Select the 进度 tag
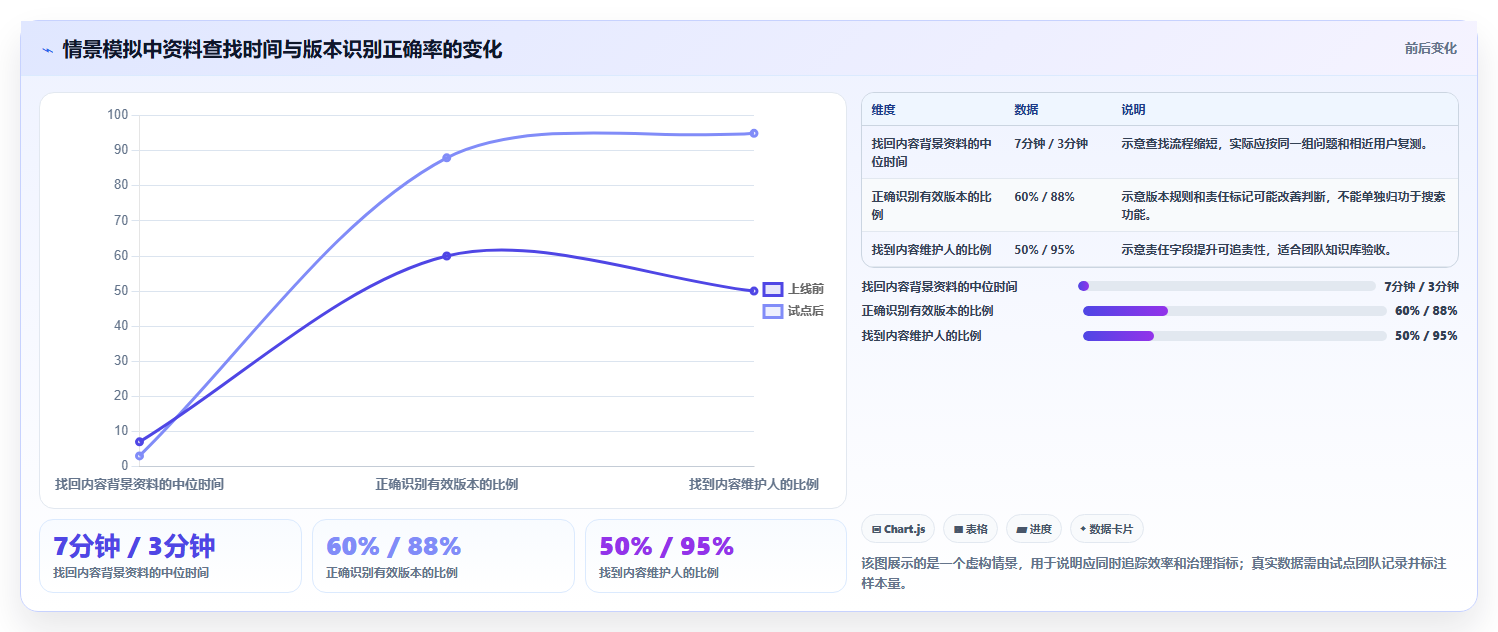This screenshot has height=632, width=1498. pos(1034,529)
